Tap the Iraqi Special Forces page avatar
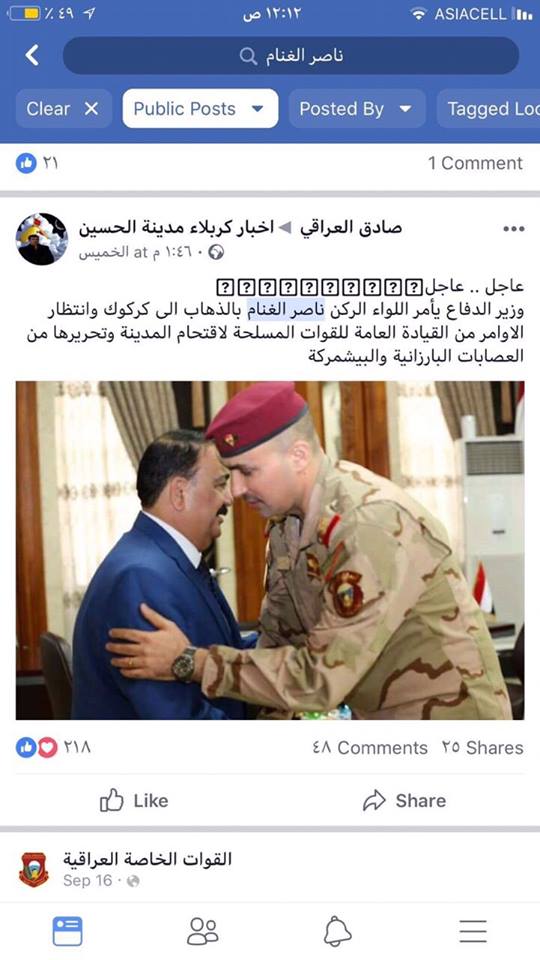Screen dimensions: 540x960 tap(34, 869)
